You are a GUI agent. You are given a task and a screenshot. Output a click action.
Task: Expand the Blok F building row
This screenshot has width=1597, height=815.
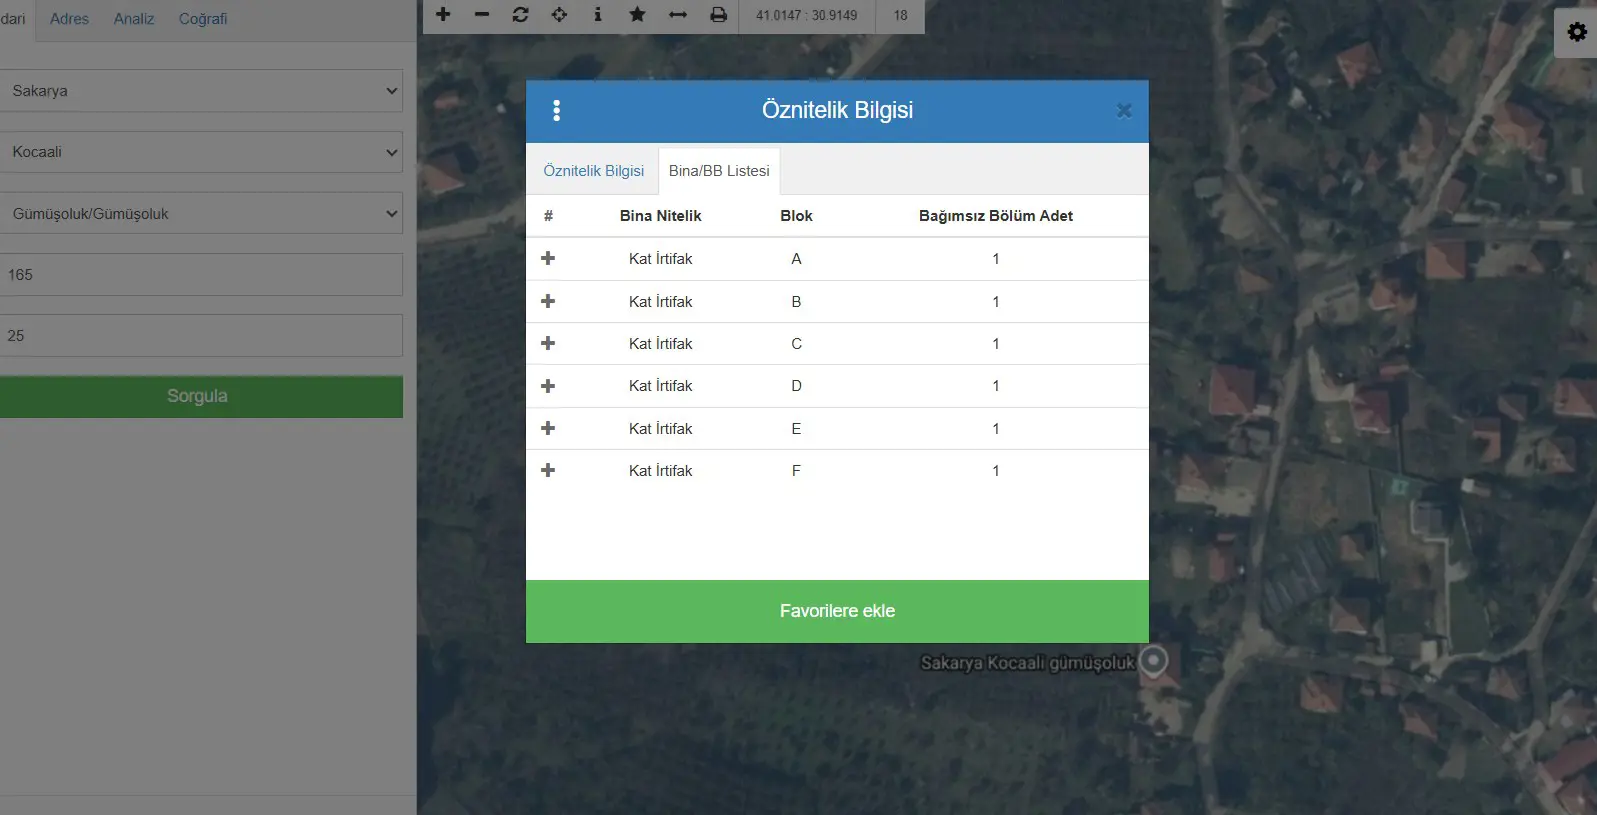[x=548, y=470]
